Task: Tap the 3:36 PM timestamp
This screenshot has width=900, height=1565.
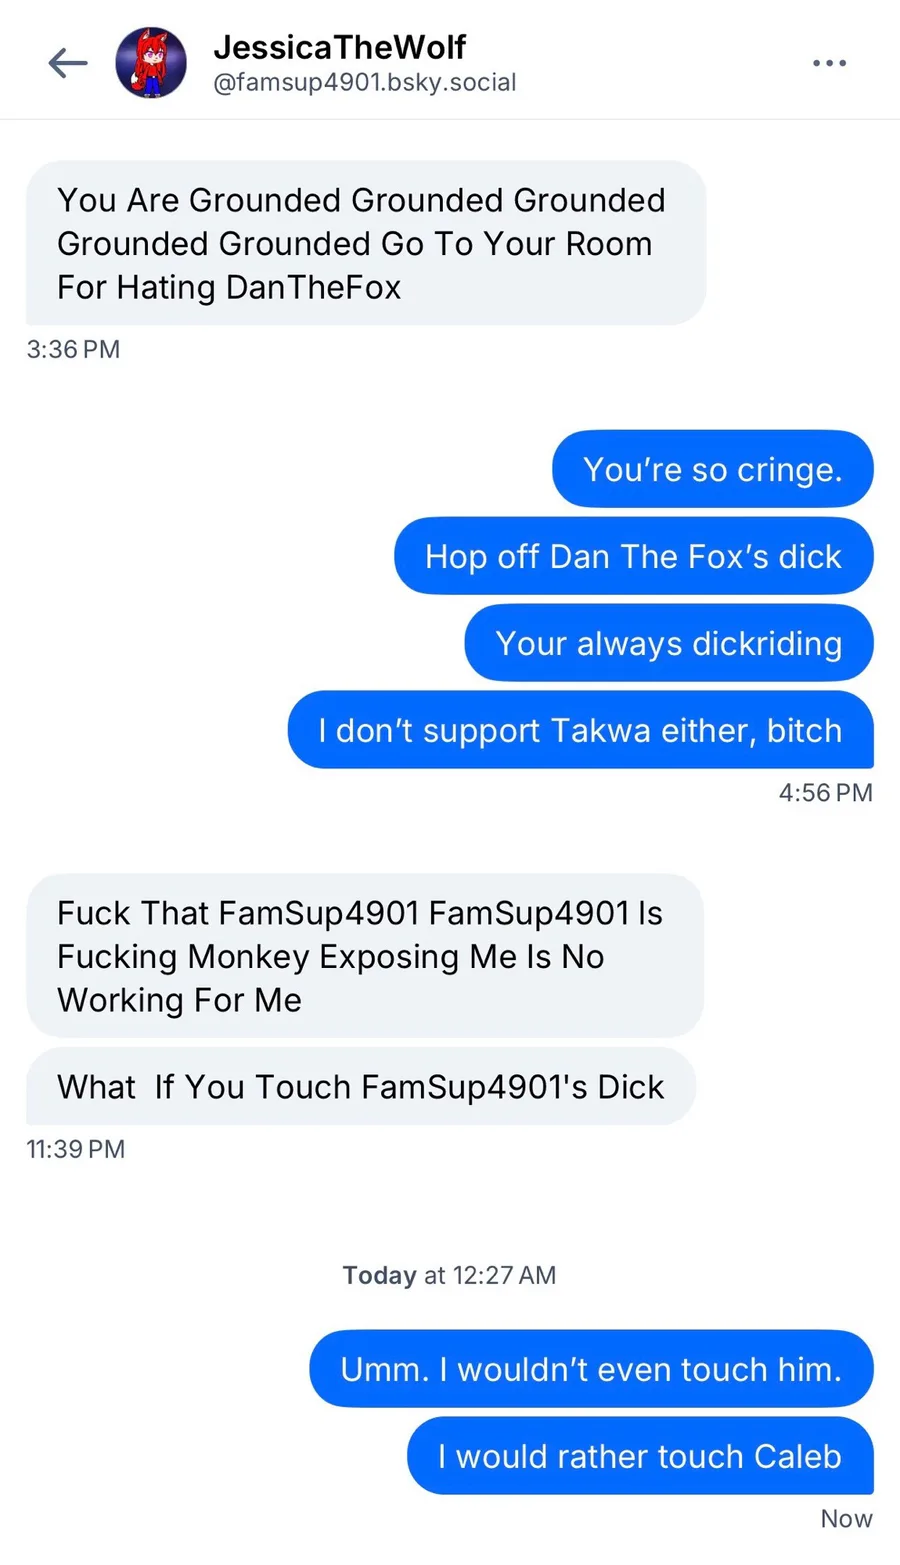Action: pyautogui.click(x=73, y=349)
